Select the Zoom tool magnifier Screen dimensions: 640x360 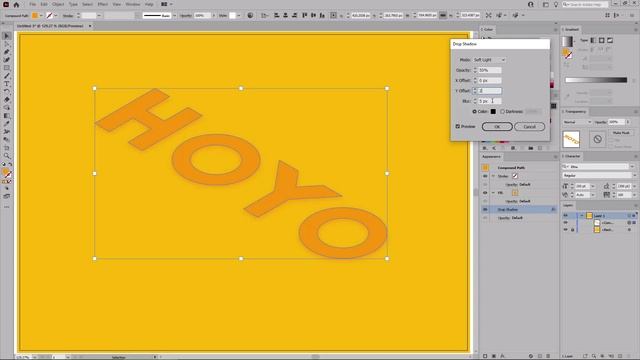coord(6,156)
